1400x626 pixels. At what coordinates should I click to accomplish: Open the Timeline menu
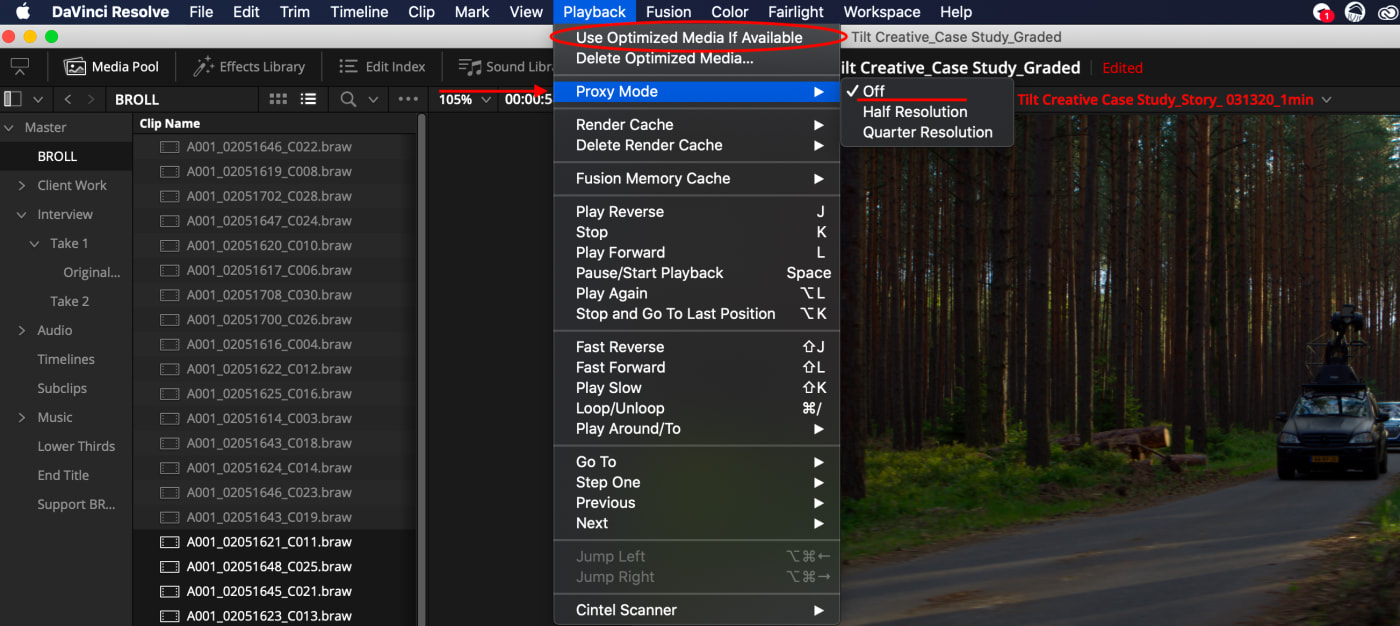click(x=359, y=12)
